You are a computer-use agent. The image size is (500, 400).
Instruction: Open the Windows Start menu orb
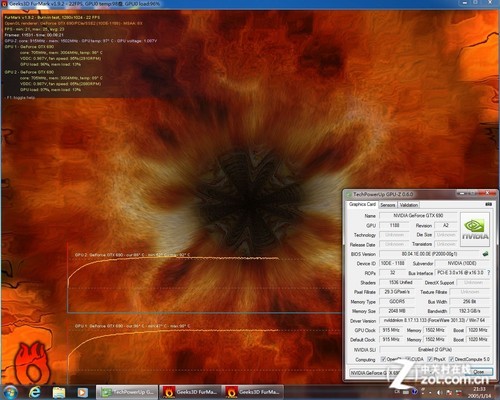tap(10, 393)
